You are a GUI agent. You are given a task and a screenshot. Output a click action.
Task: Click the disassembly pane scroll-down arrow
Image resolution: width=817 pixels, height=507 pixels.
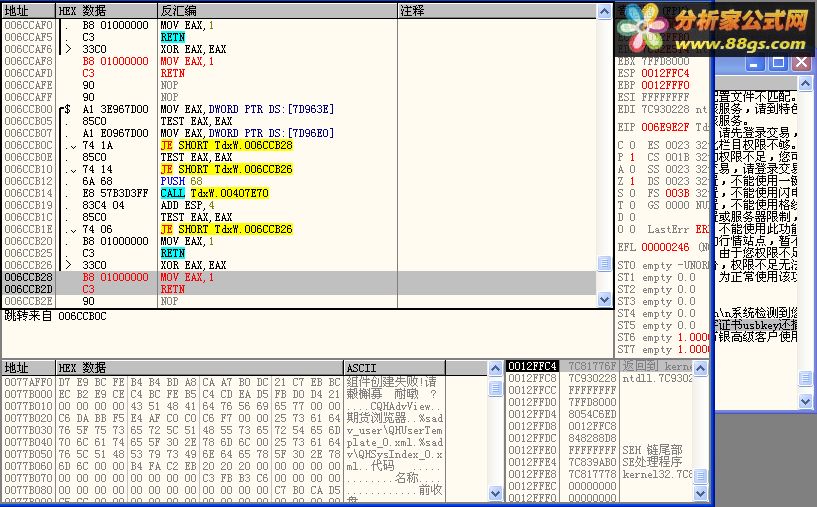tap(604, 300)
